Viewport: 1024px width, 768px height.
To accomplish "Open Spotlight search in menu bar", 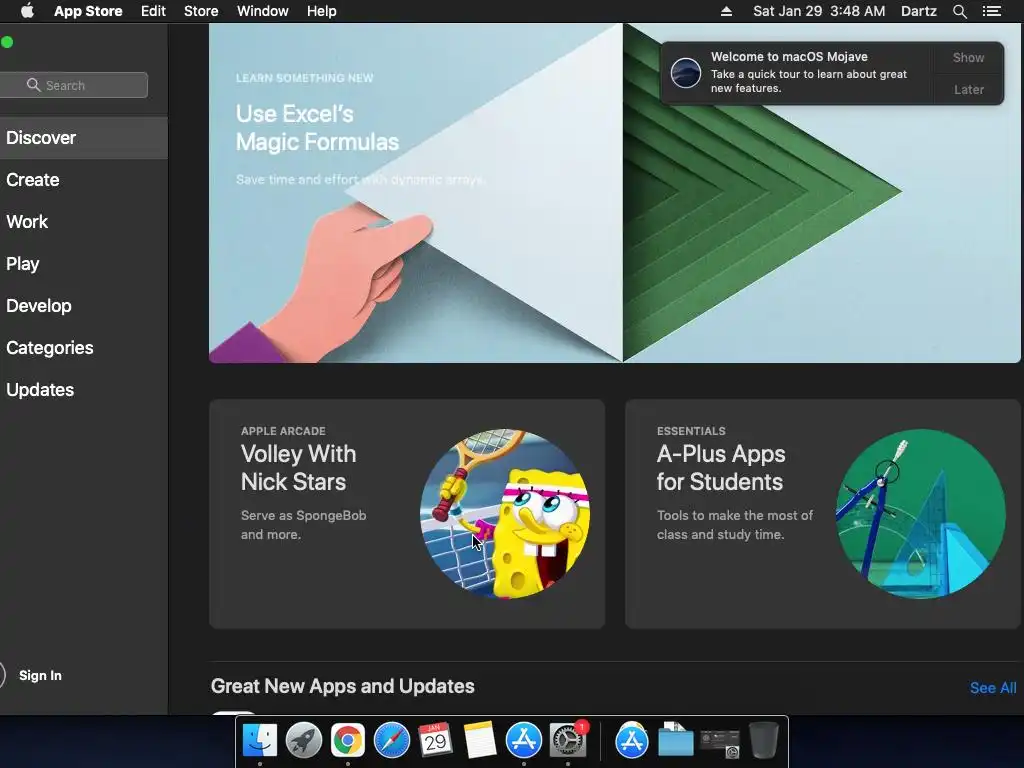I will pyautogui.click(x=959, y=11).
